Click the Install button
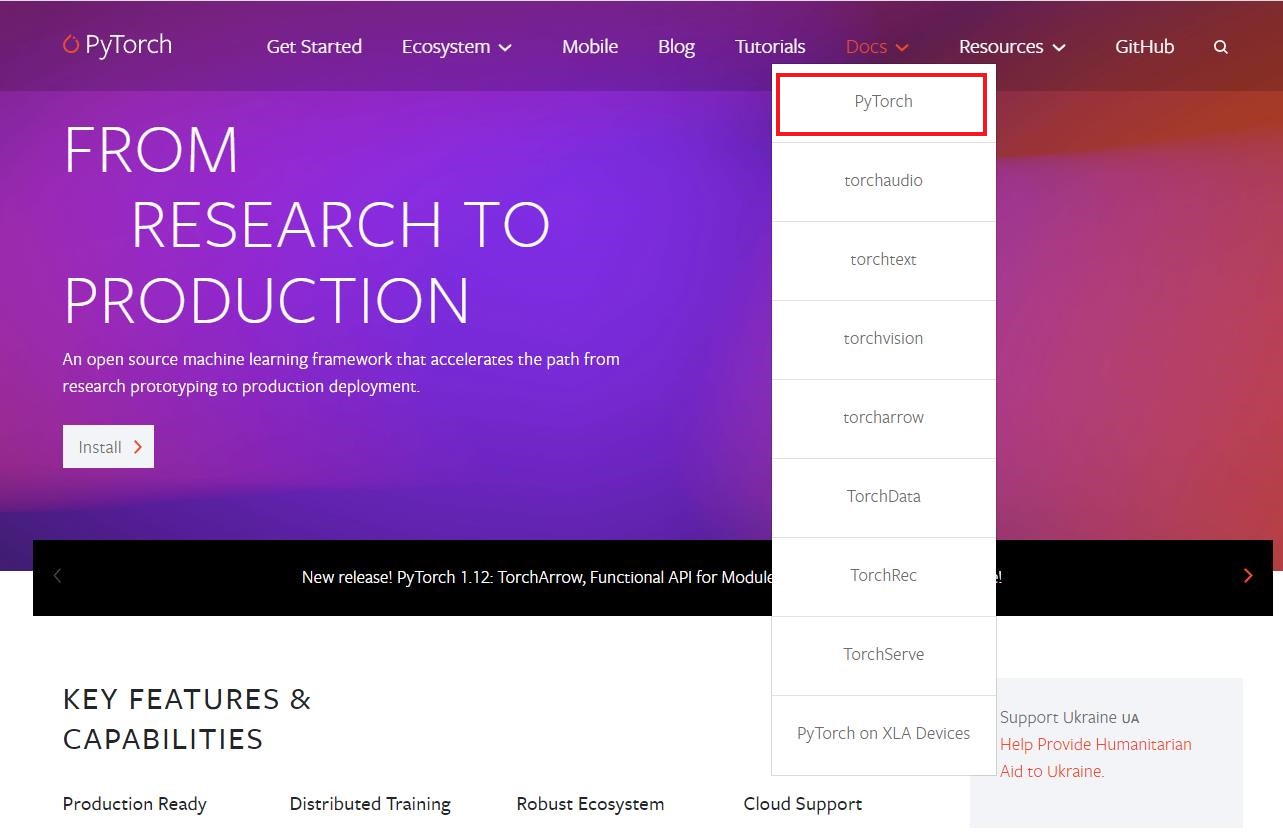Viewport: 1283px width, 835px height. click(x=108, y=447)
